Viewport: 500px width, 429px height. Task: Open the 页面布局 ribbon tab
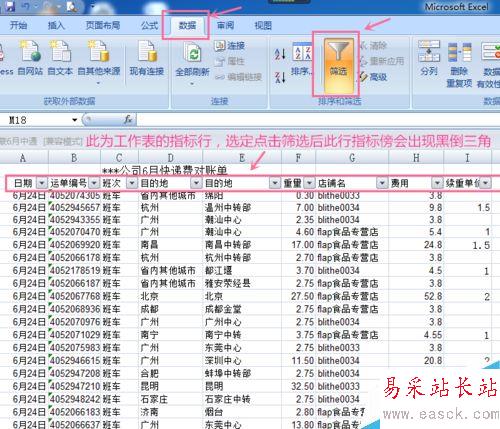(103, 25)
